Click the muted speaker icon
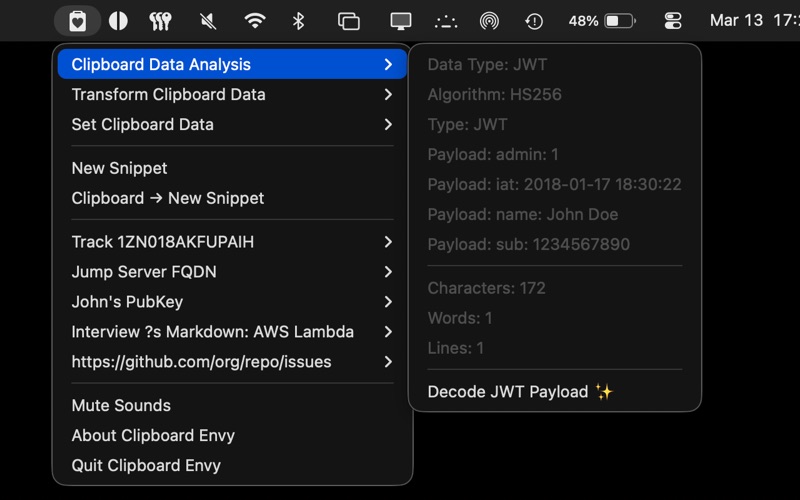The image size is (800, 500). click(x=208, y=21)
